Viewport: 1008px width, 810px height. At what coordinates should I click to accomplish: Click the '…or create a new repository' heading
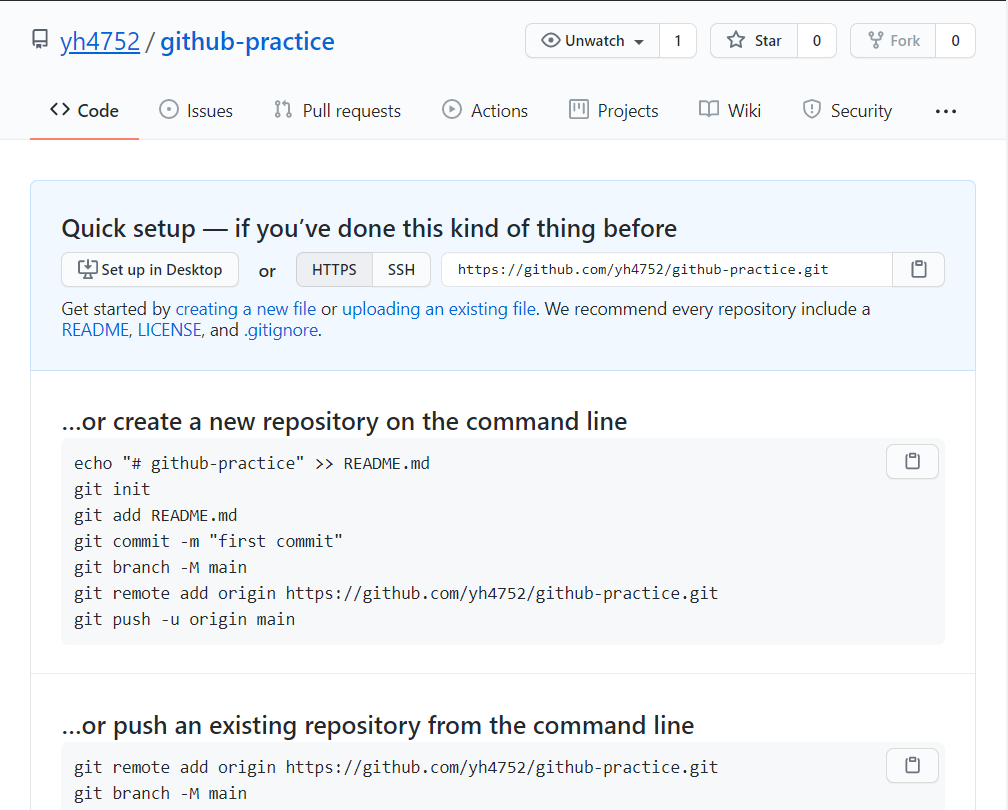coord(344,422)
